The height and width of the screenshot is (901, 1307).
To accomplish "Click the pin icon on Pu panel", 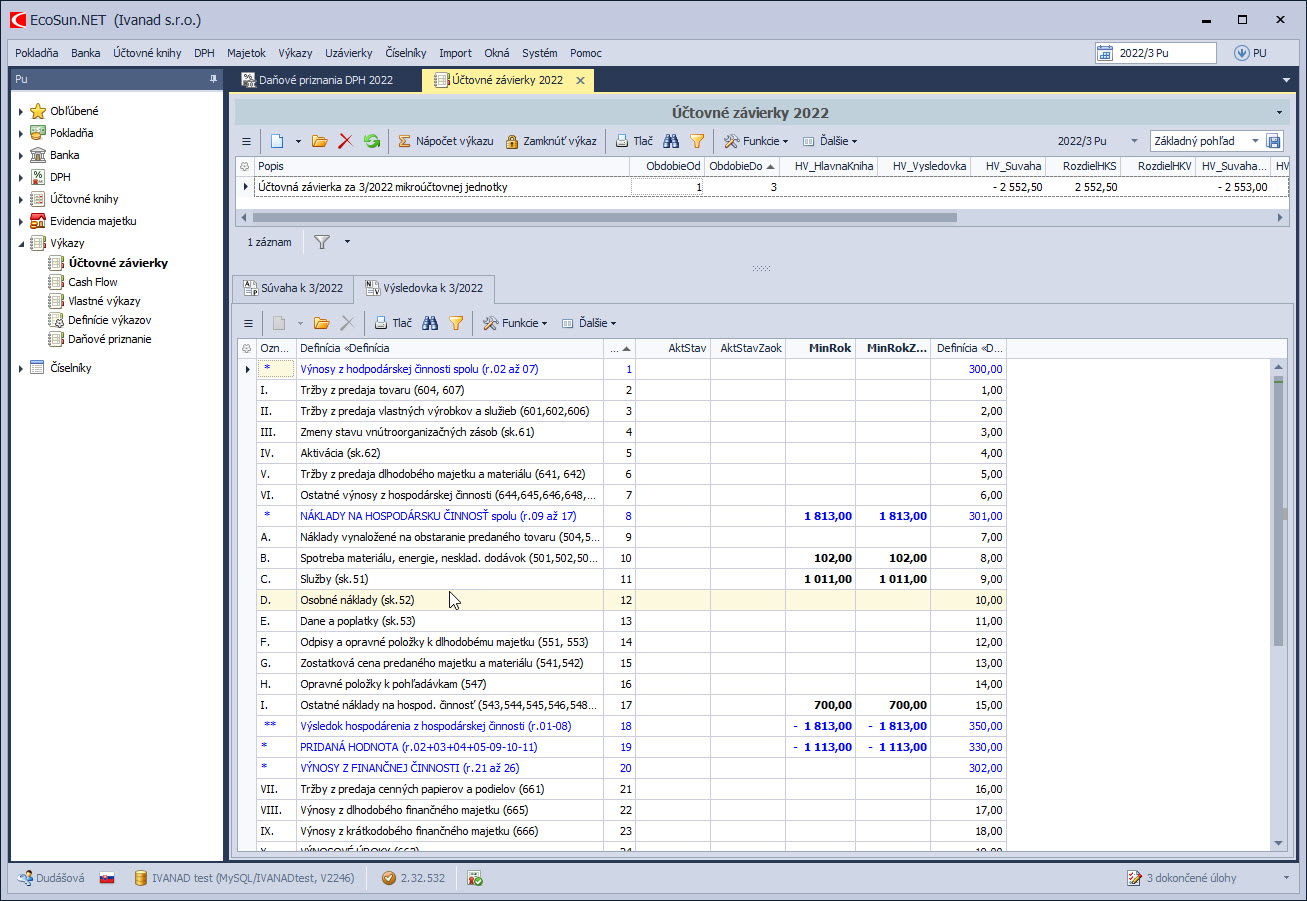I will pos(213,79).
